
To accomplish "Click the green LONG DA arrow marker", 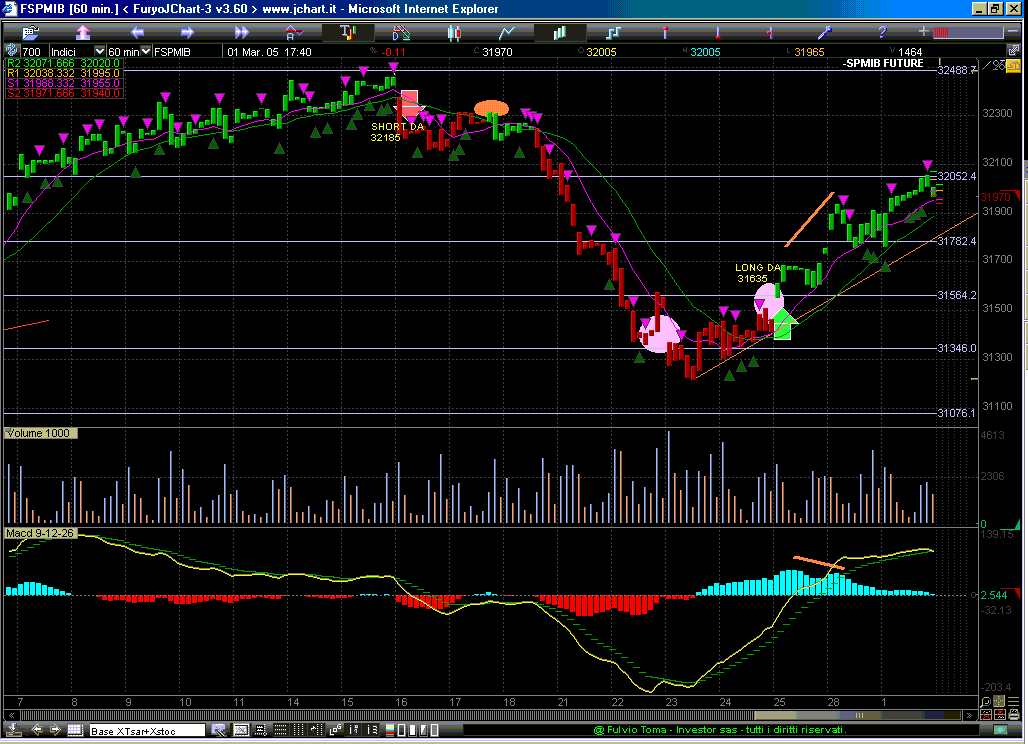I will pyautogui.click(x=784, y=324).
